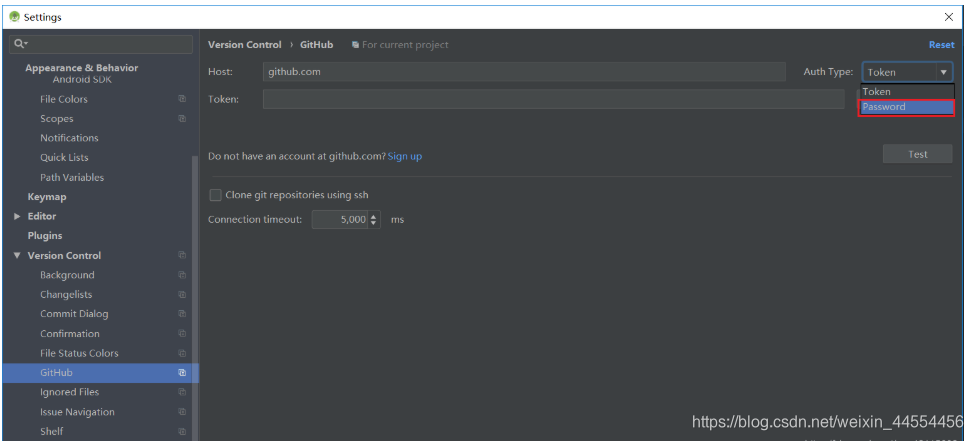The height and width of the screenshot is (441, 974).
Task: Open Notifications settings
Action: coord(69,138)
